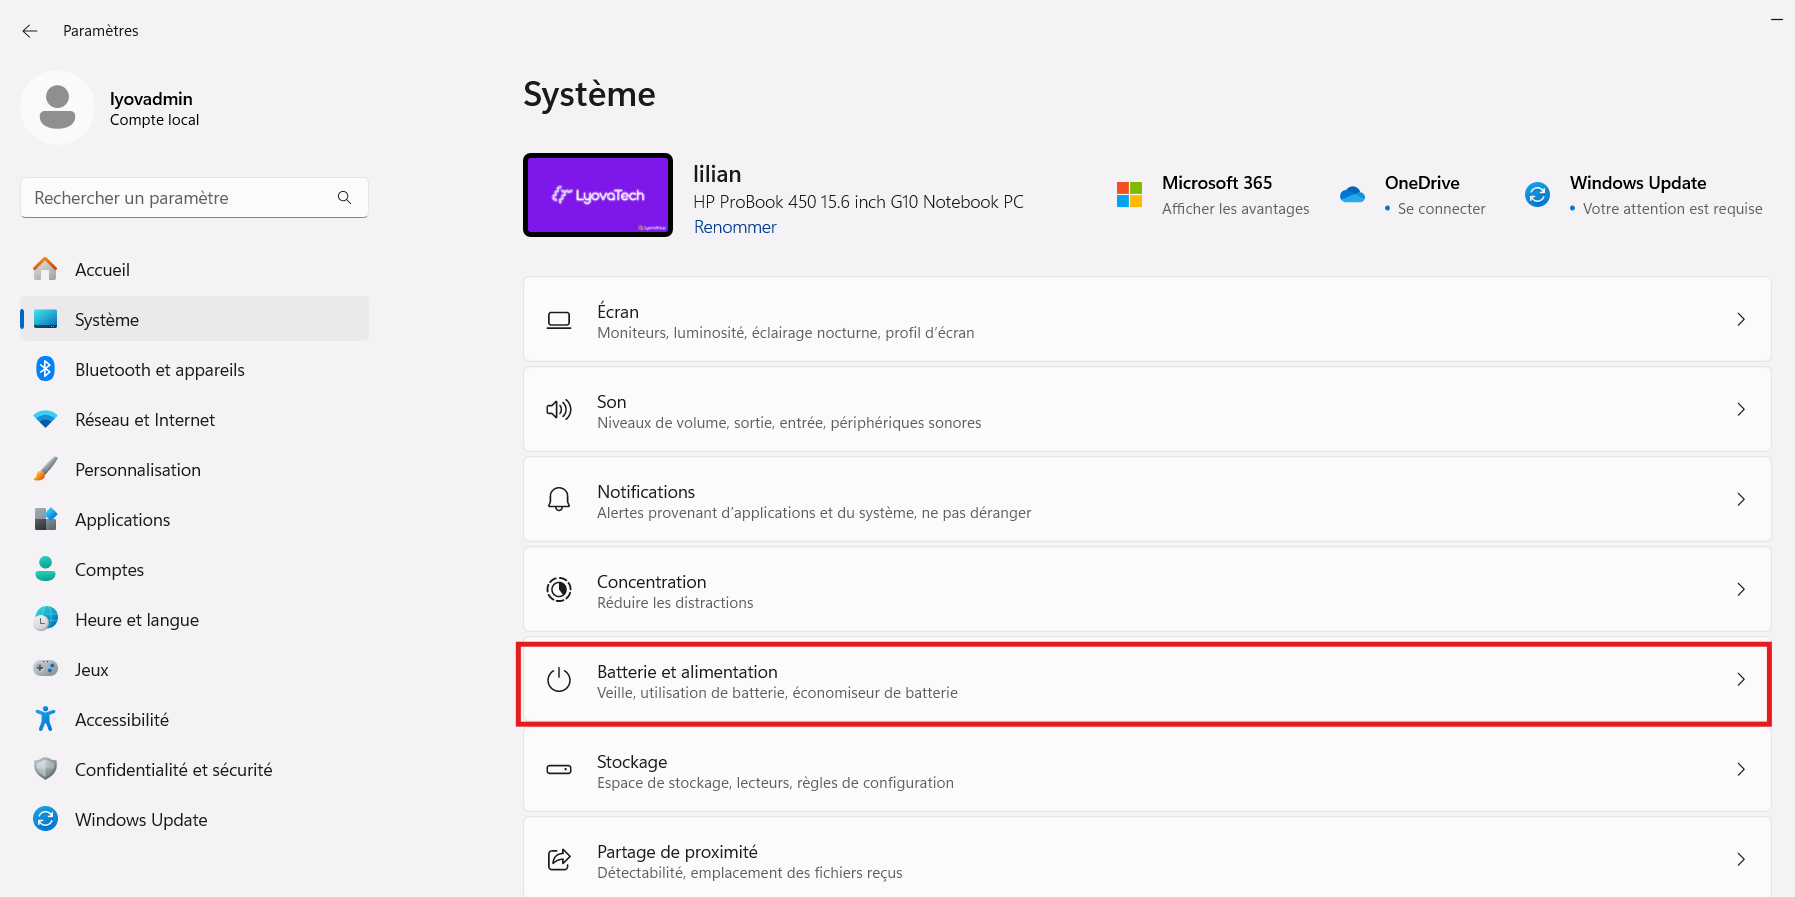Click the back arrow in Paramètres header
This screenshot has height=897, width=1795.
coord(30,31)
